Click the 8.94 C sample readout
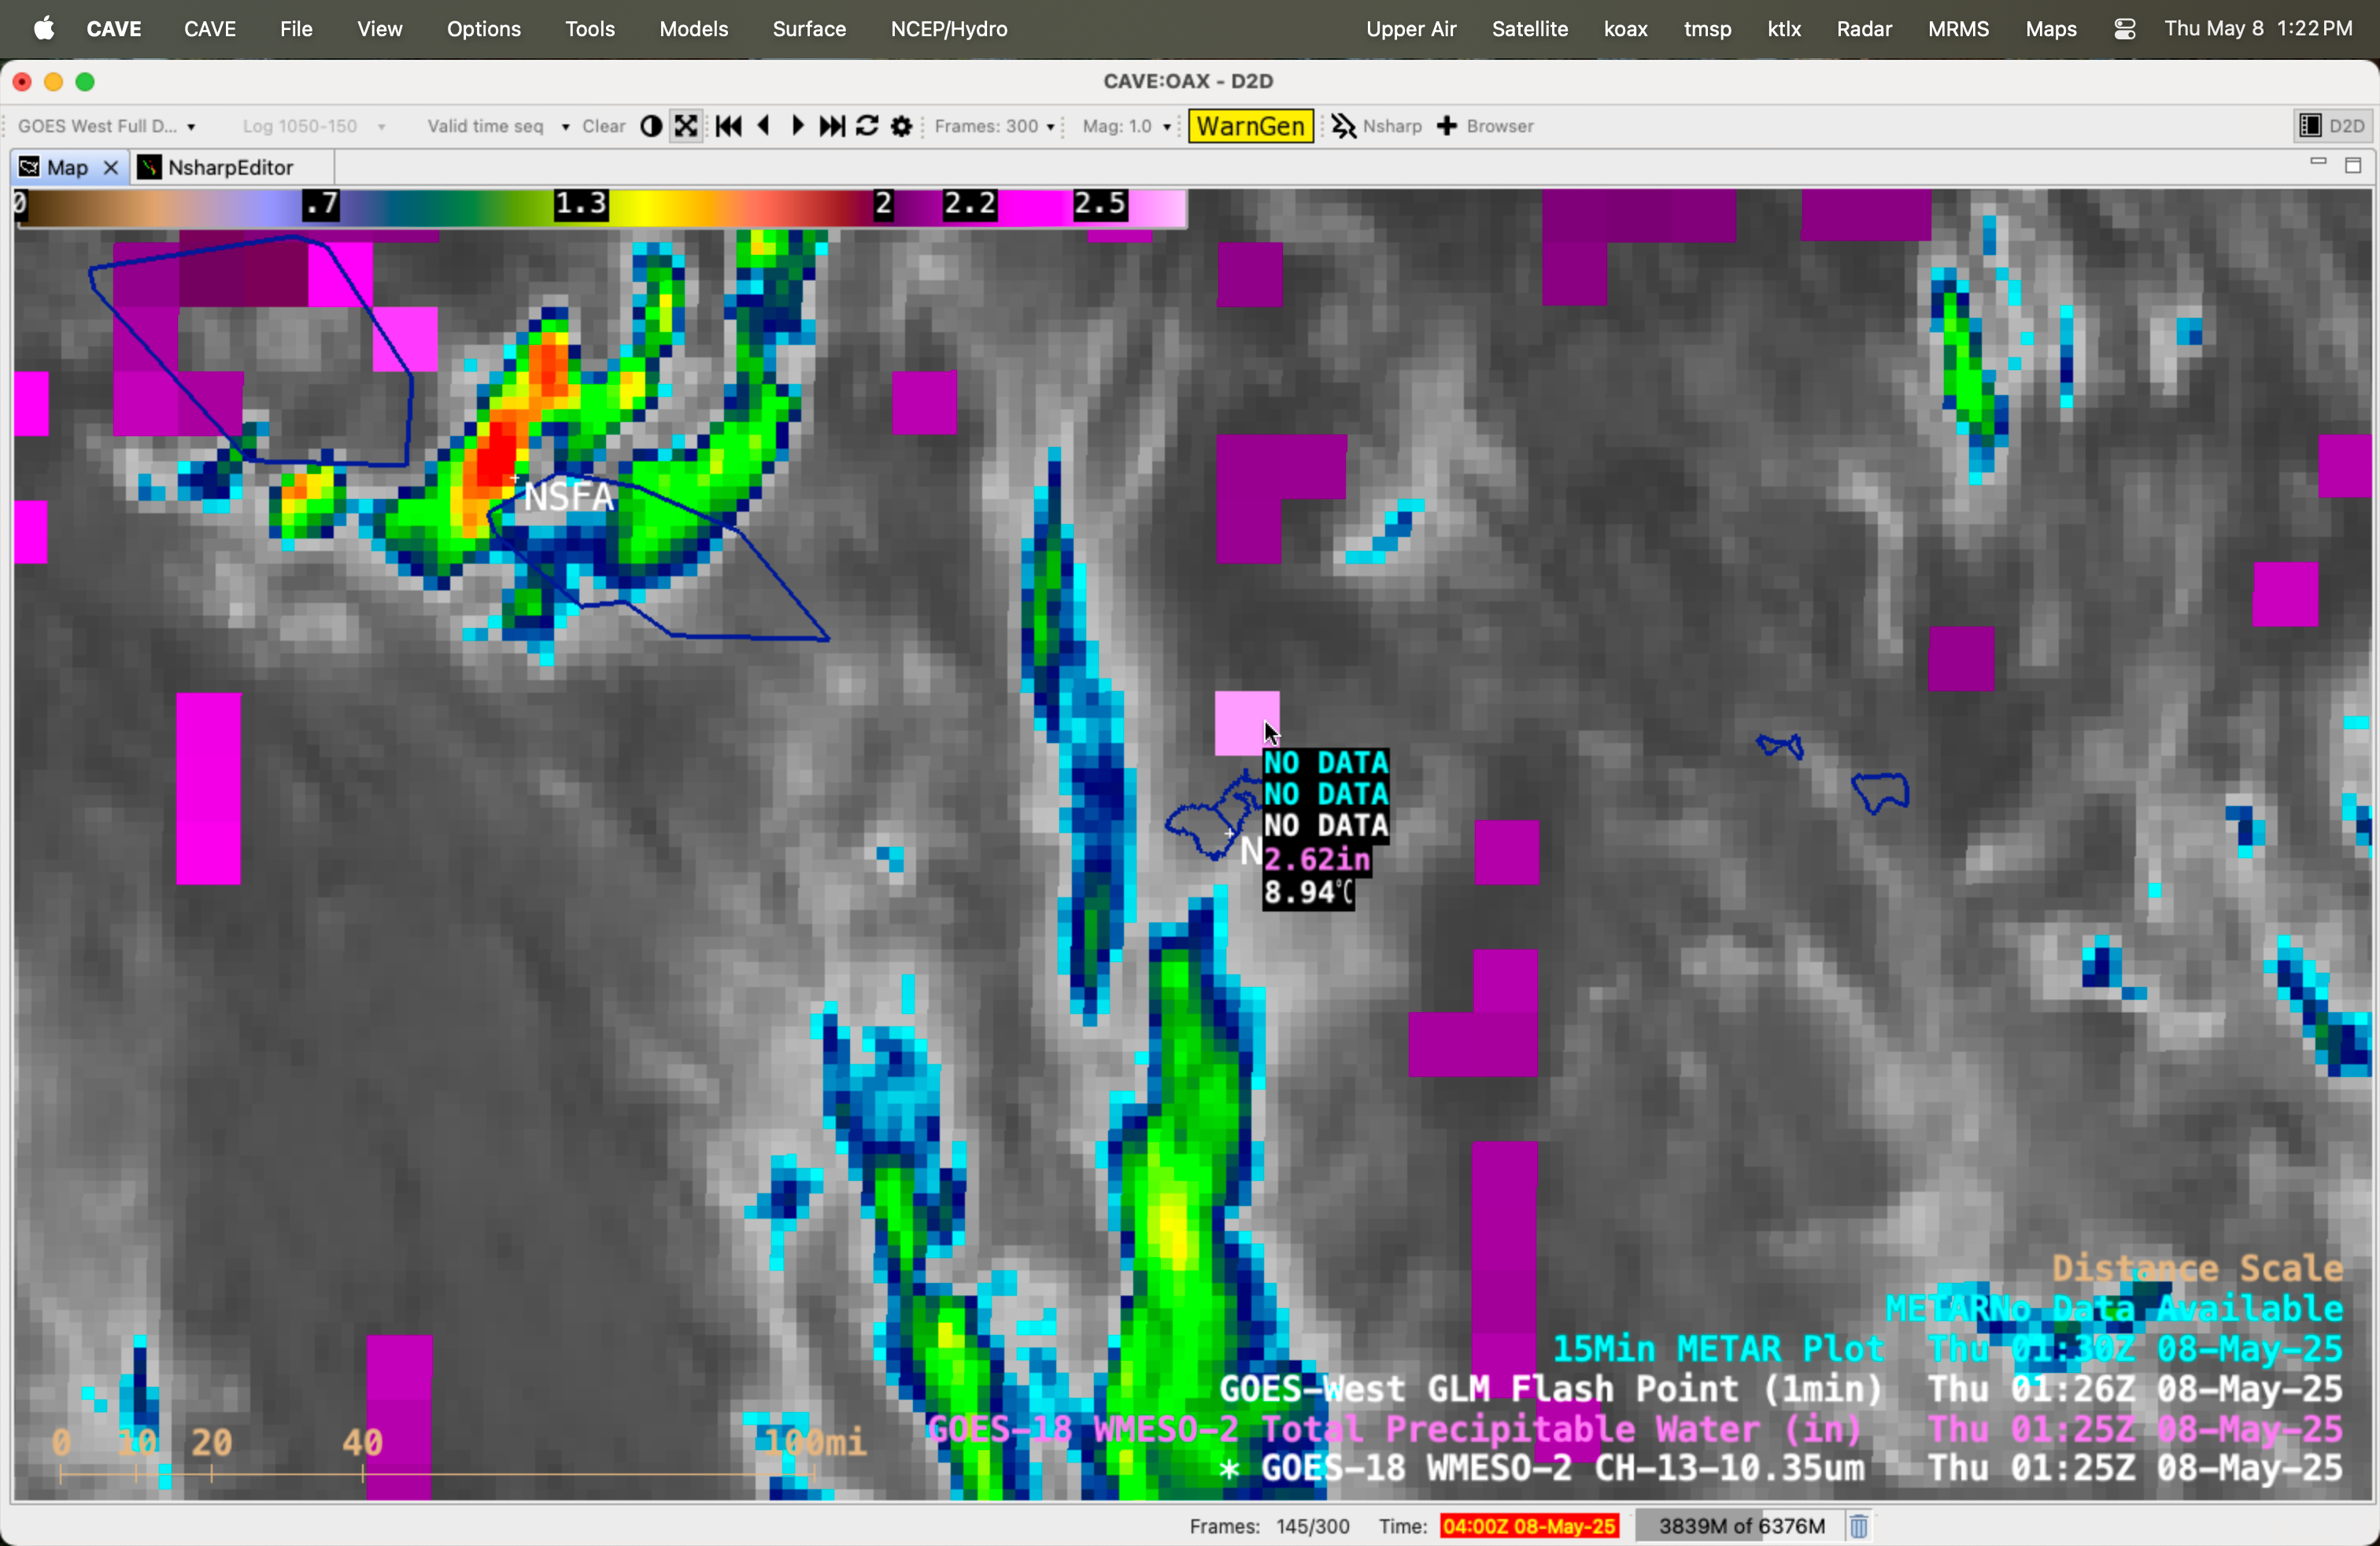The width and height of the screenshot is (2380, 1546). click(1310, 892)
